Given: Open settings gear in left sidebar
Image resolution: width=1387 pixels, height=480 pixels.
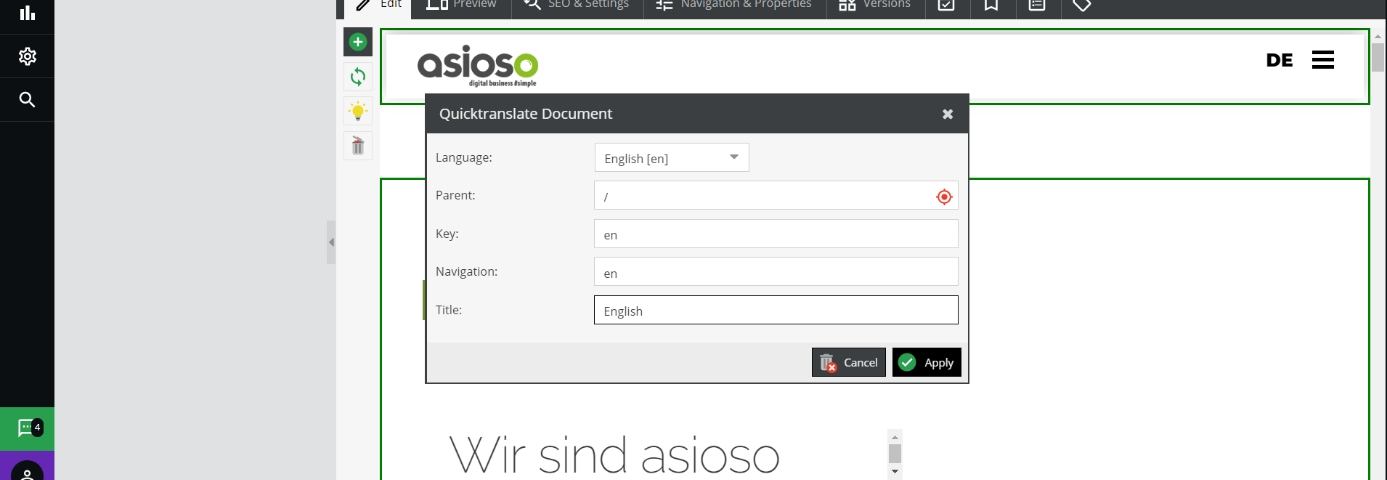Looking at the screenshot, I should (27, 56).
